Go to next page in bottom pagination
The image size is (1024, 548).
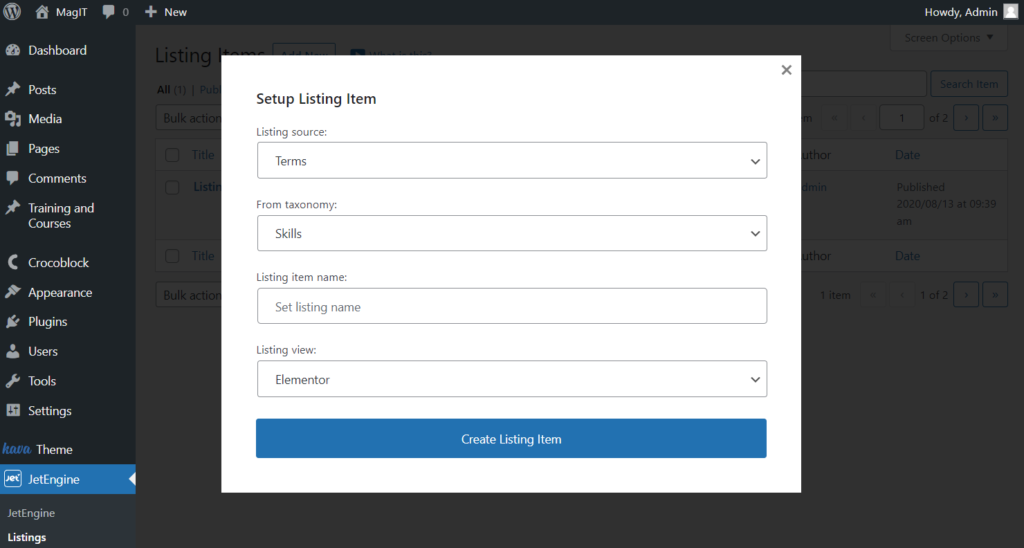966,295
